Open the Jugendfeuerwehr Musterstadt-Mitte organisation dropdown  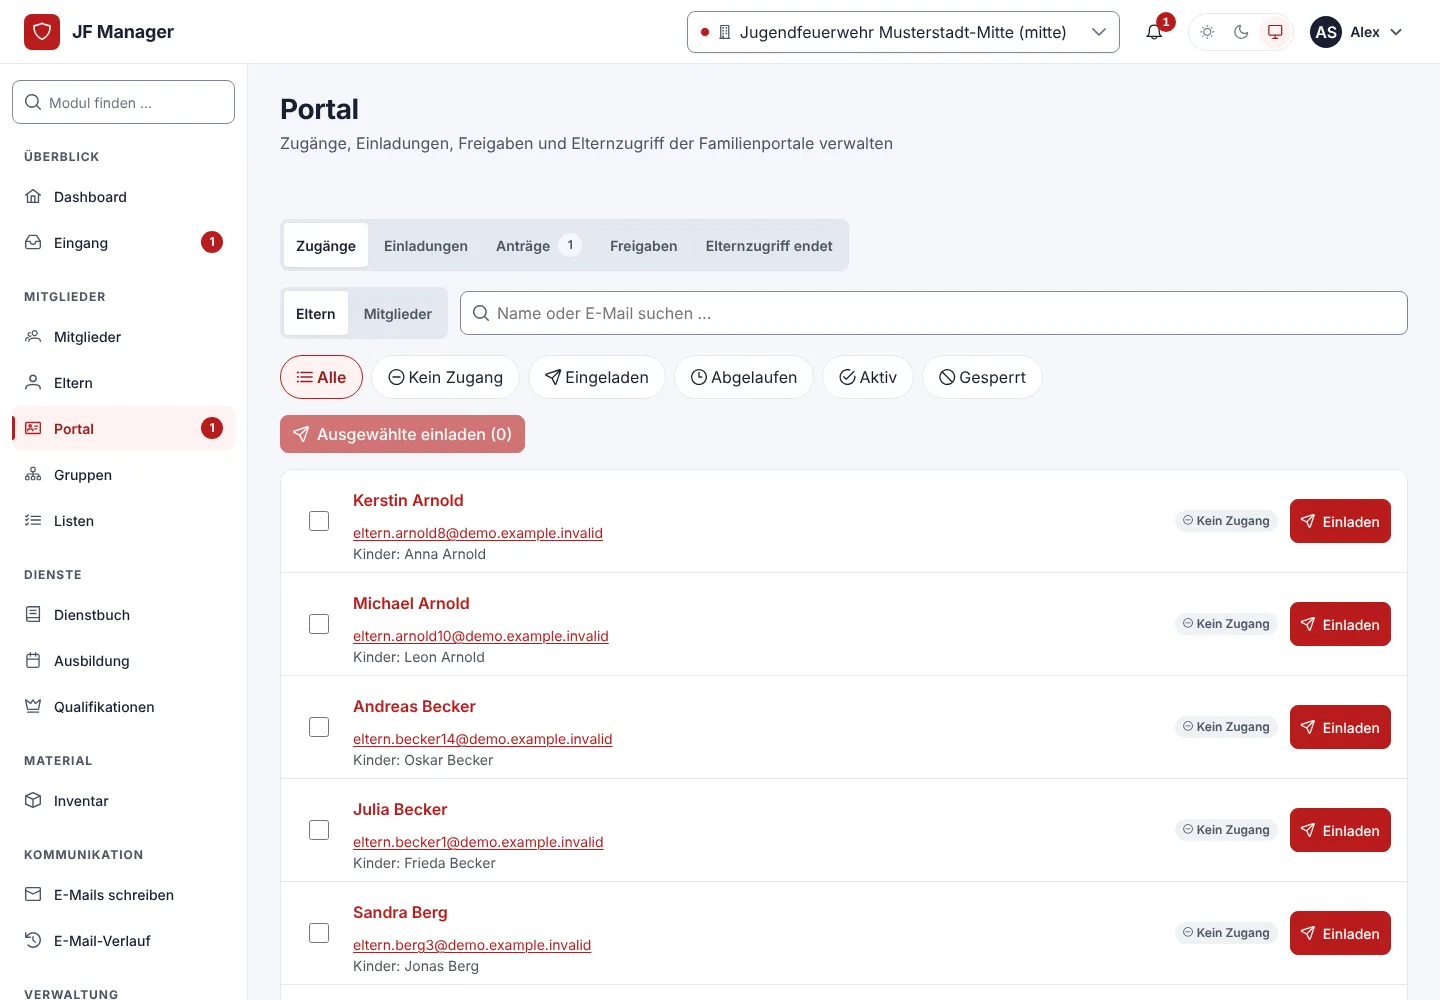click(903, 32)
